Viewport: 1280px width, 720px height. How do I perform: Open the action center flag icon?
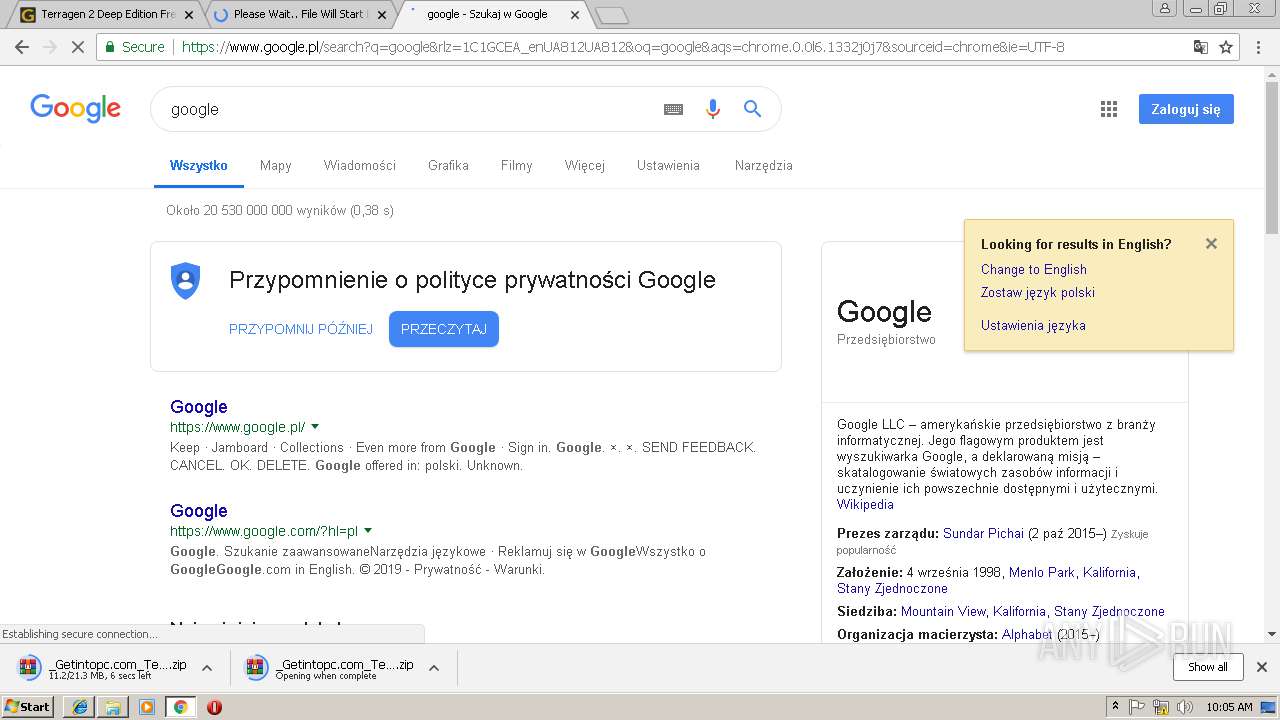[1137, 707]
